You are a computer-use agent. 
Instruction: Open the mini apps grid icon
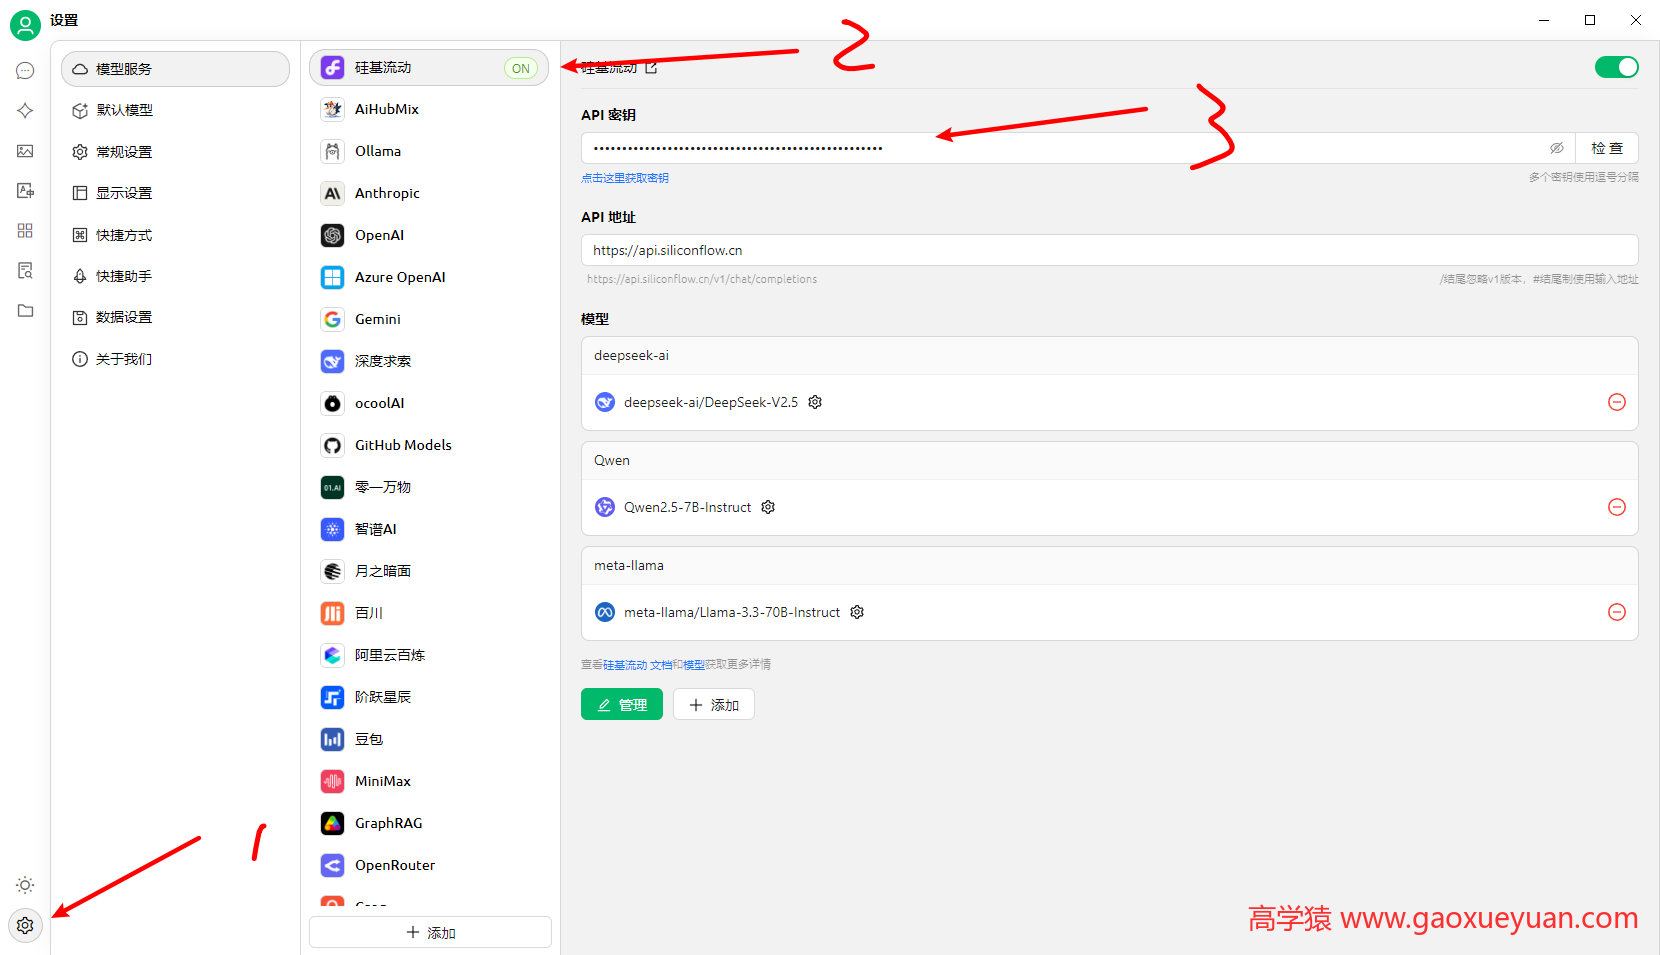pos(25,230)
